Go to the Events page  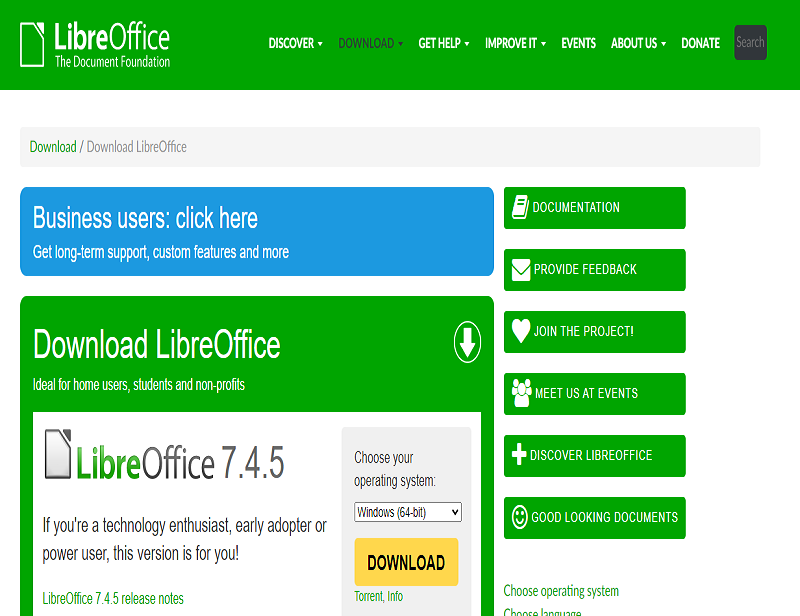579,43
